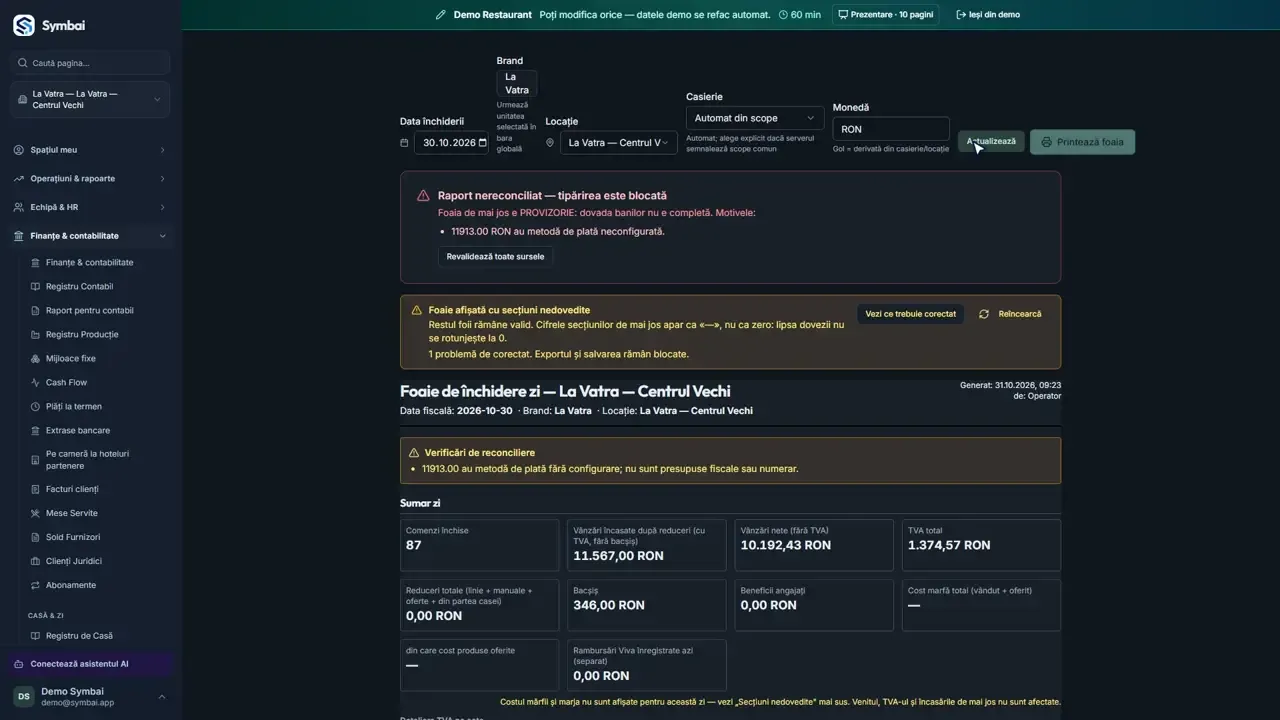
Task: Click the Printează foaia button
Action: pyautogui.click(x=1082, y=142)
